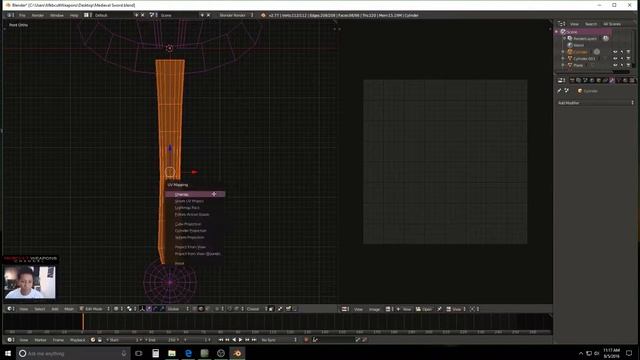Open the File menu in Blender's top bar
The width and height of the screenshot is (640, 360).
point(22,15)
